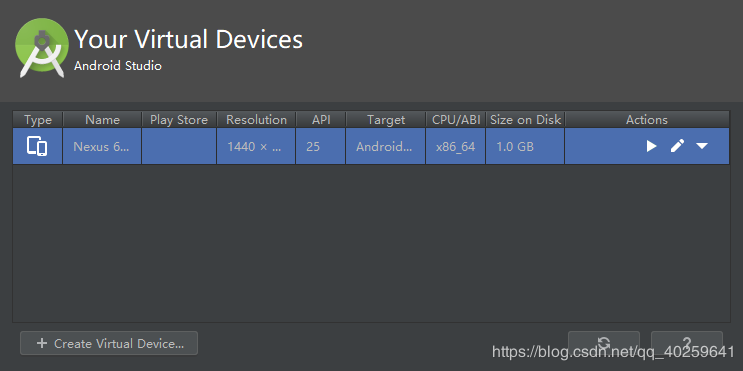Click the Play Store column header
The width and height of the screenshot is (743, 371).
pyautogui.click(x=179, y=119)
